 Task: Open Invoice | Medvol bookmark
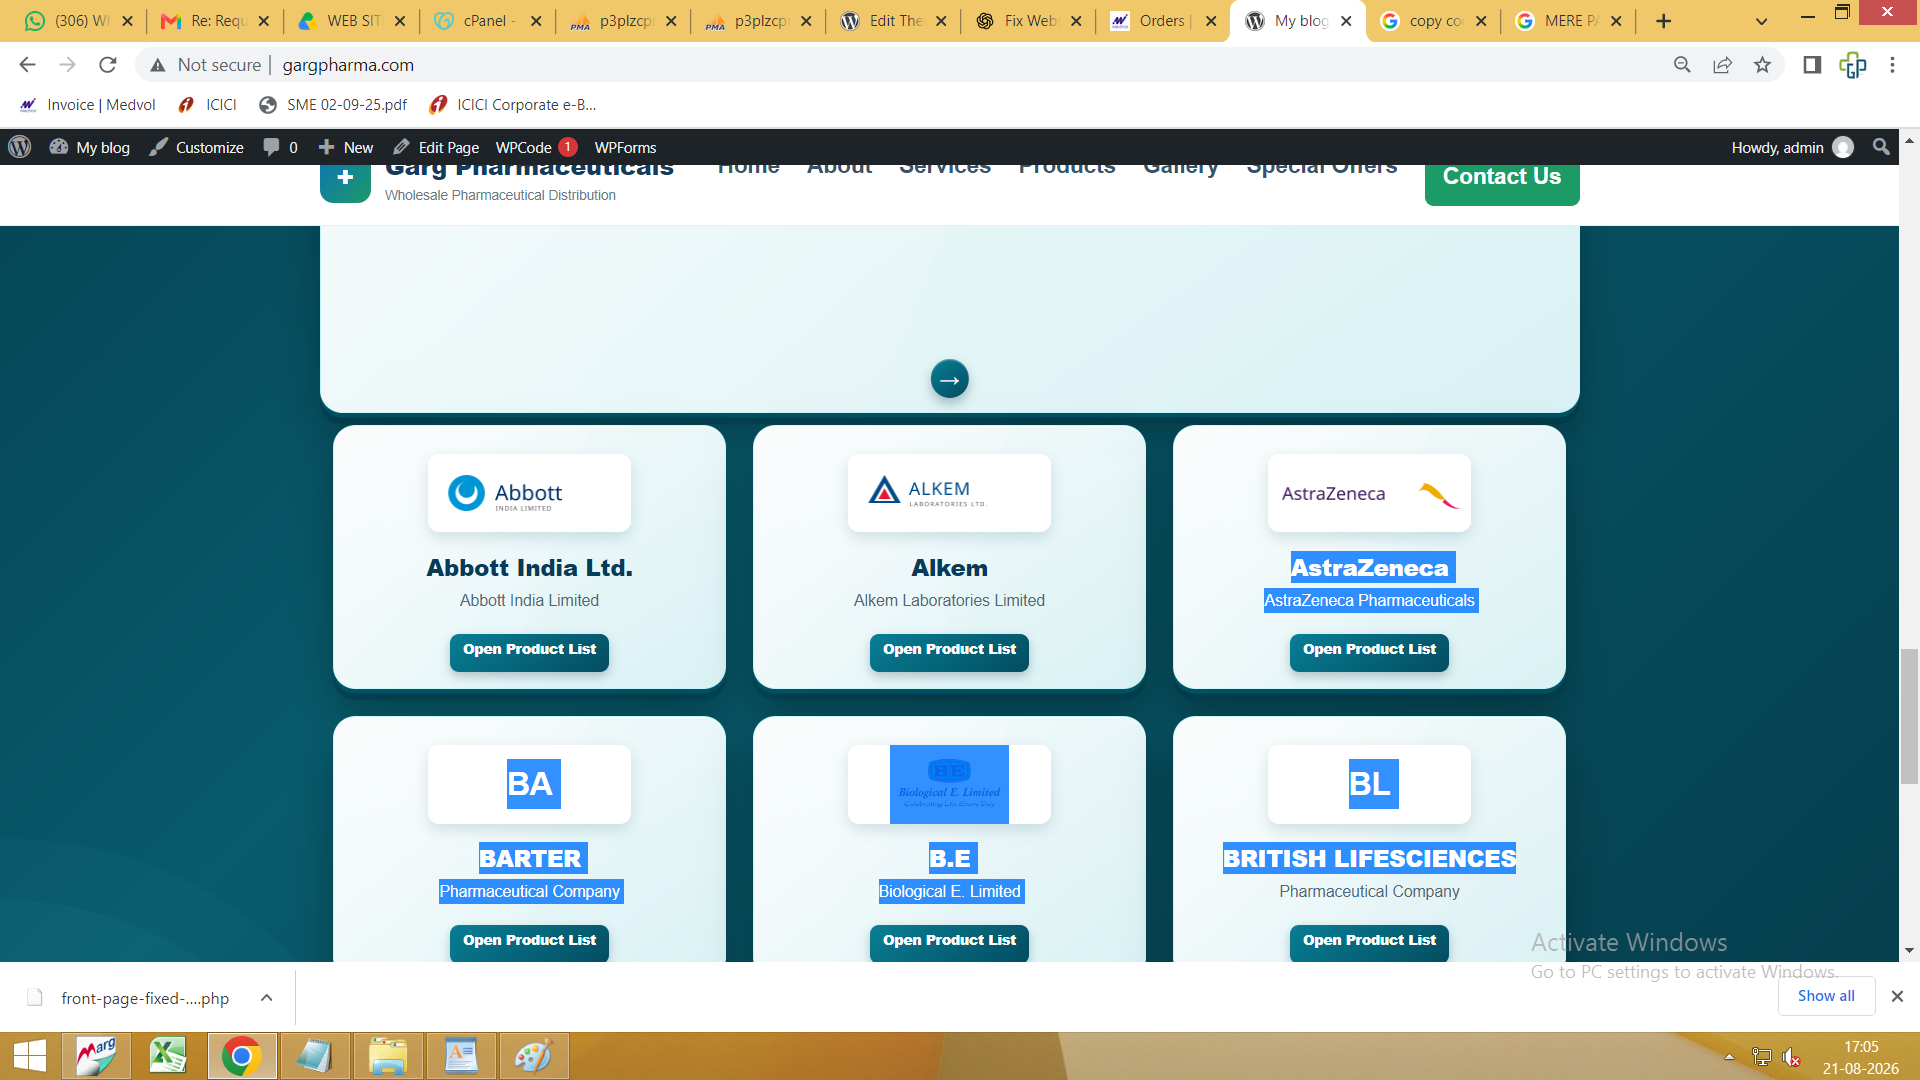point(88,105)
